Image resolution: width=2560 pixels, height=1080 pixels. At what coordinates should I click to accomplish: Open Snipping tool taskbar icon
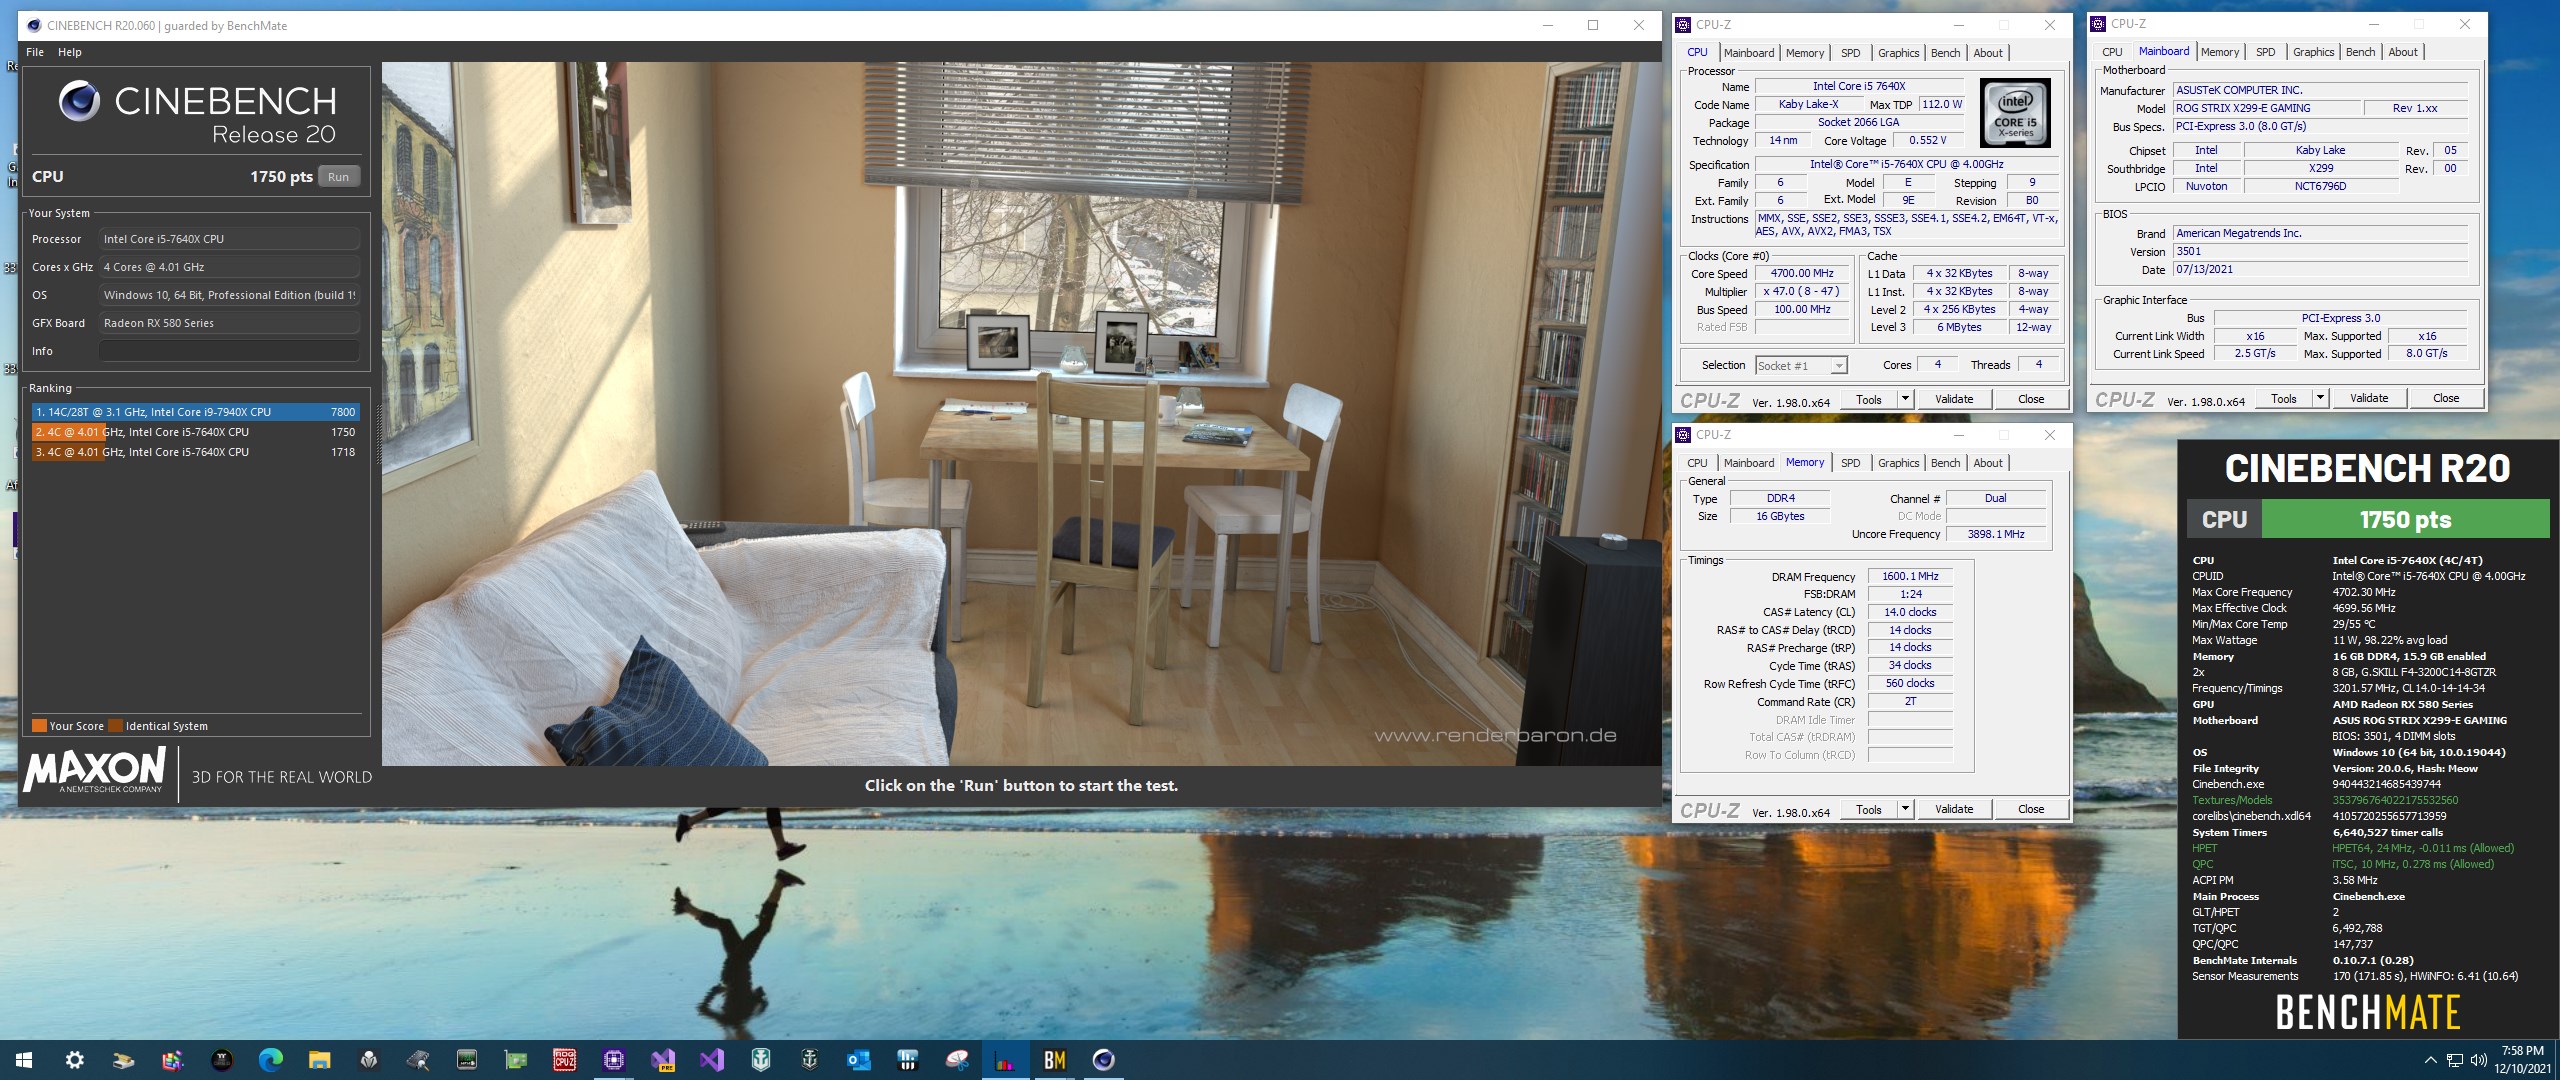tap(956, 1060)
